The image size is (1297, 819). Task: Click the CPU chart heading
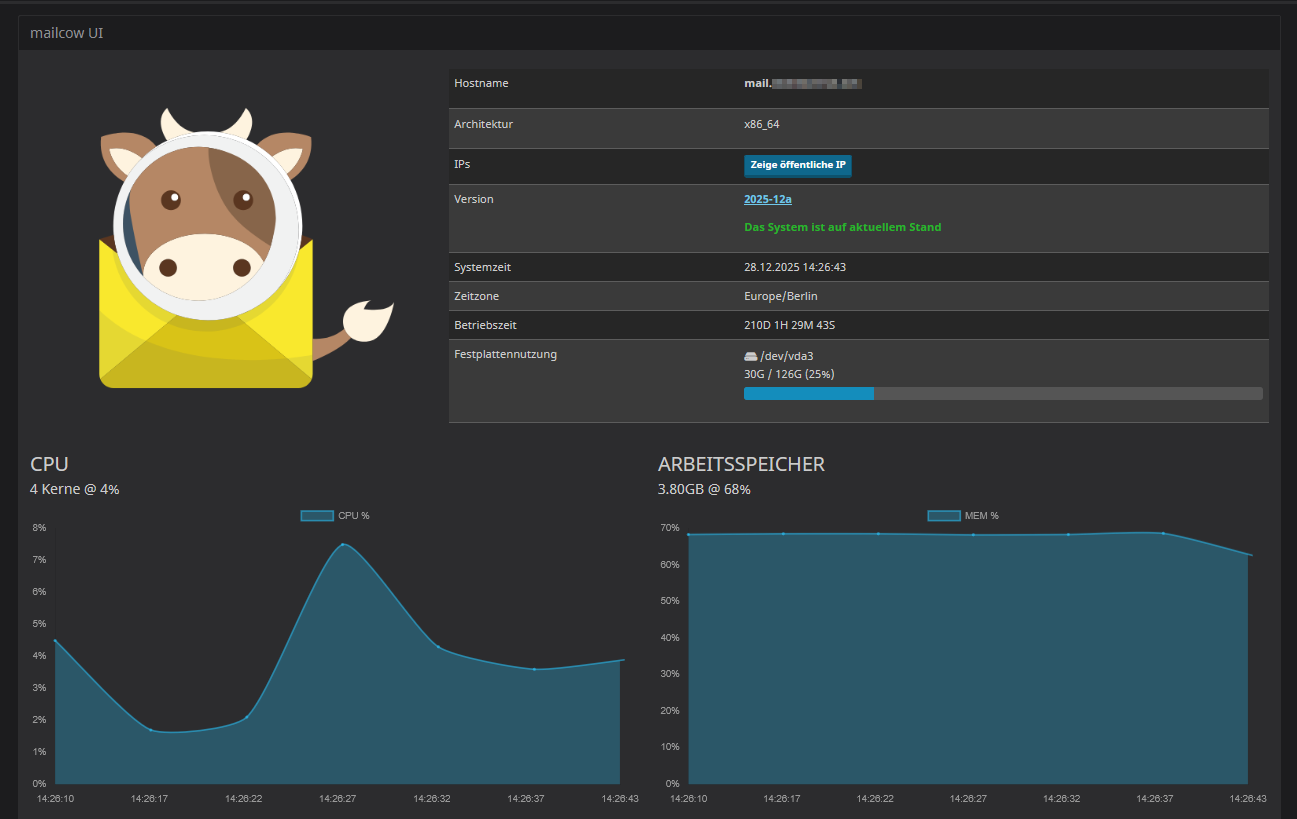[49, 464]
